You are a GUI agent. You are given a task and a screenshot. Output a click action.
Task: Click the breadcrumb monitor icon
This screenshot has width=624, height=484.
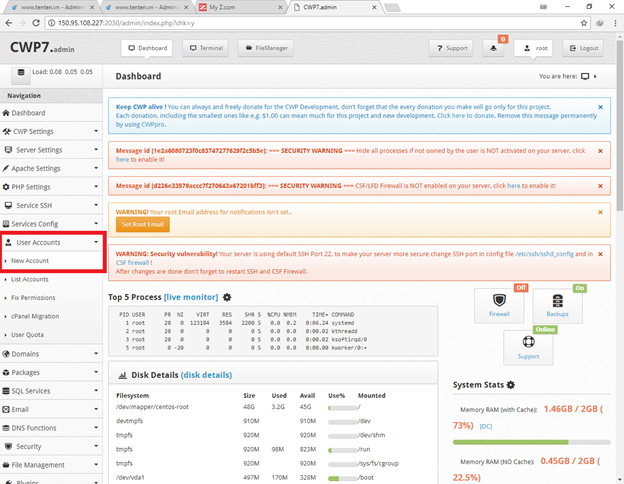click(585, 76)
